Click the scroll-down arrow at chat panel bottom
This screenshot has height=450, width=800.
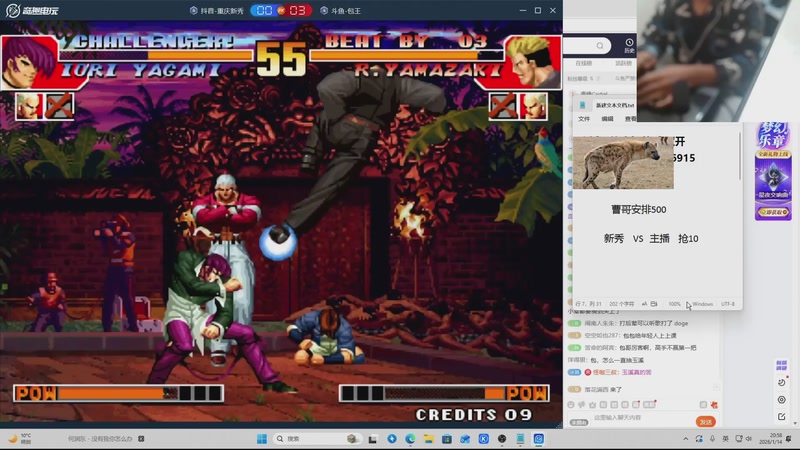794,423
